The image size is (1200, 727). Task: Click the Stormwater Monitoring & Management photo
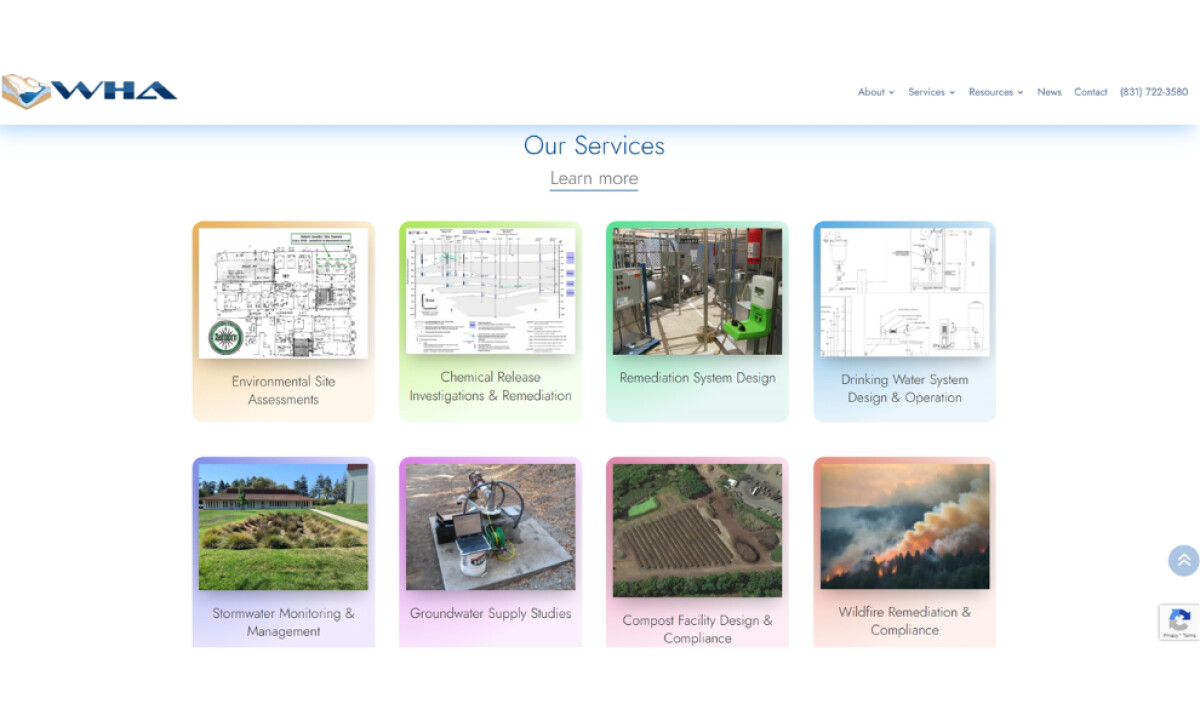click(x=283, y=527)
